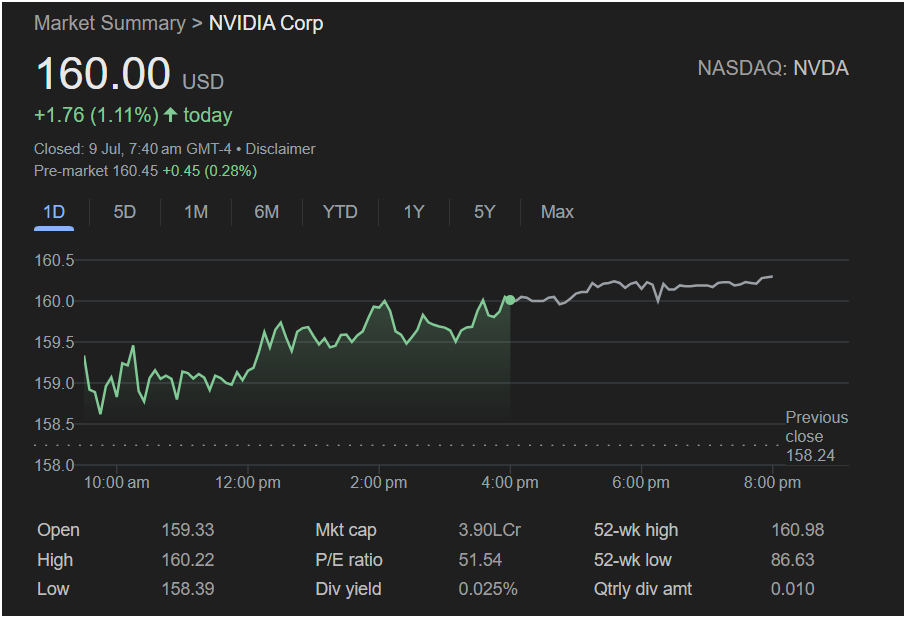Select the 1D time range tab
The image size is (906, 618).
coord(54,212)
